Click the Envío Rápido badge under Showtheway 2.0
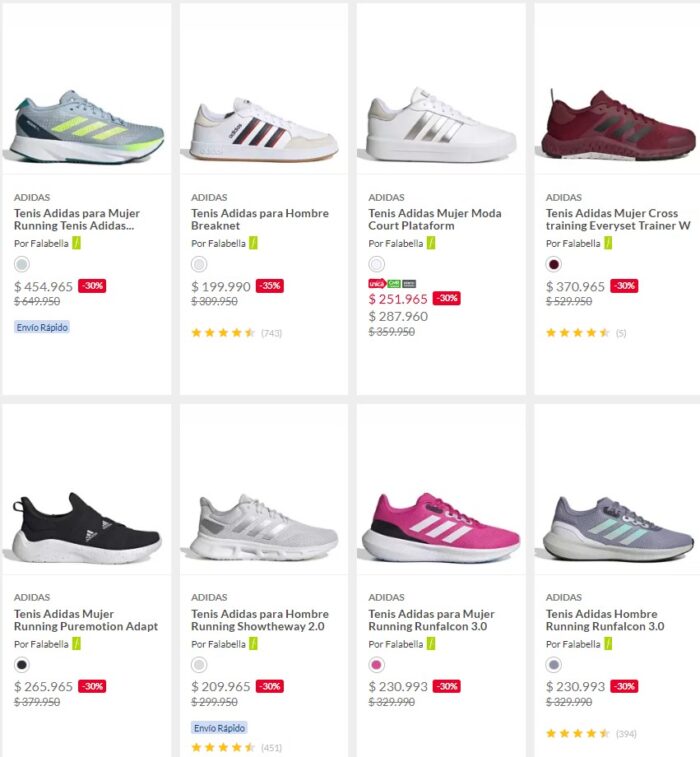 (220, 727)
